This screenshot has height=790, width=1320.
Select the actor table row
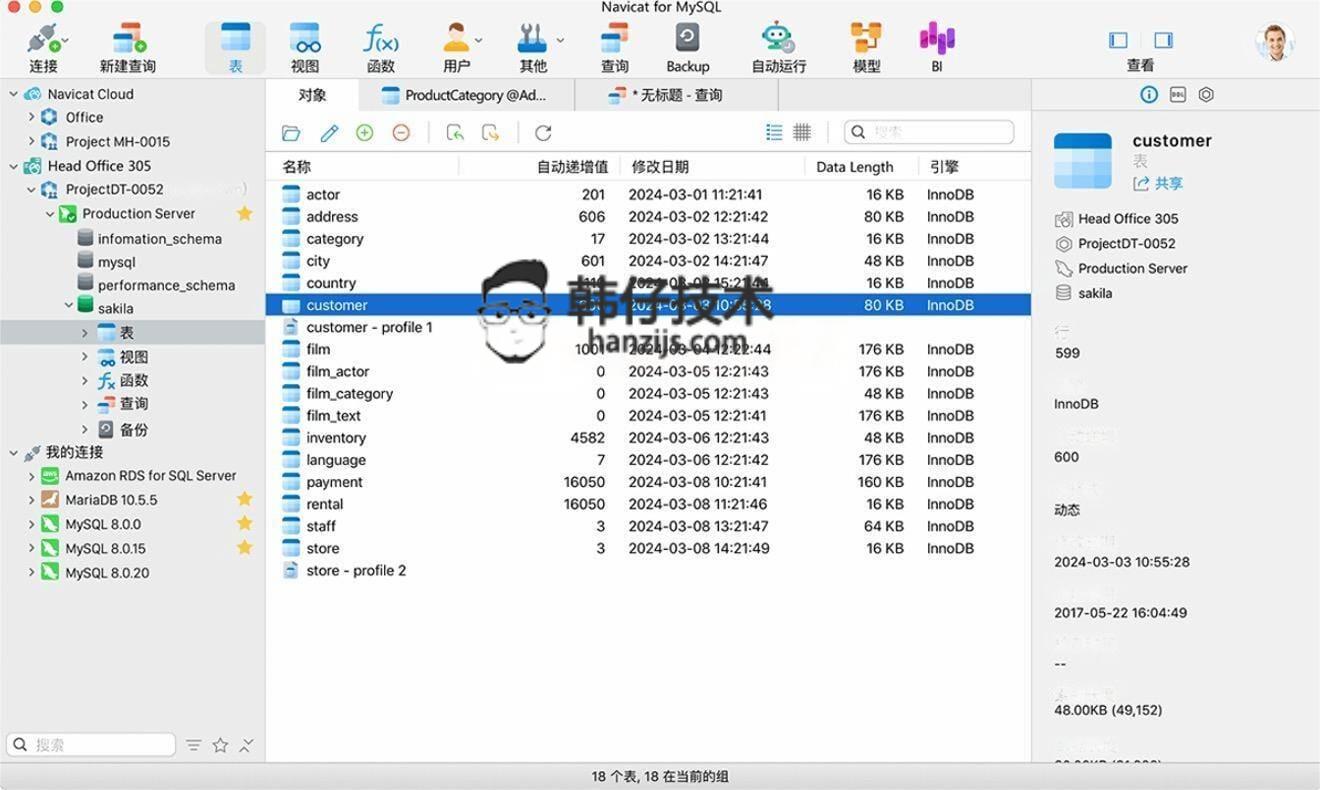(648, 194)
